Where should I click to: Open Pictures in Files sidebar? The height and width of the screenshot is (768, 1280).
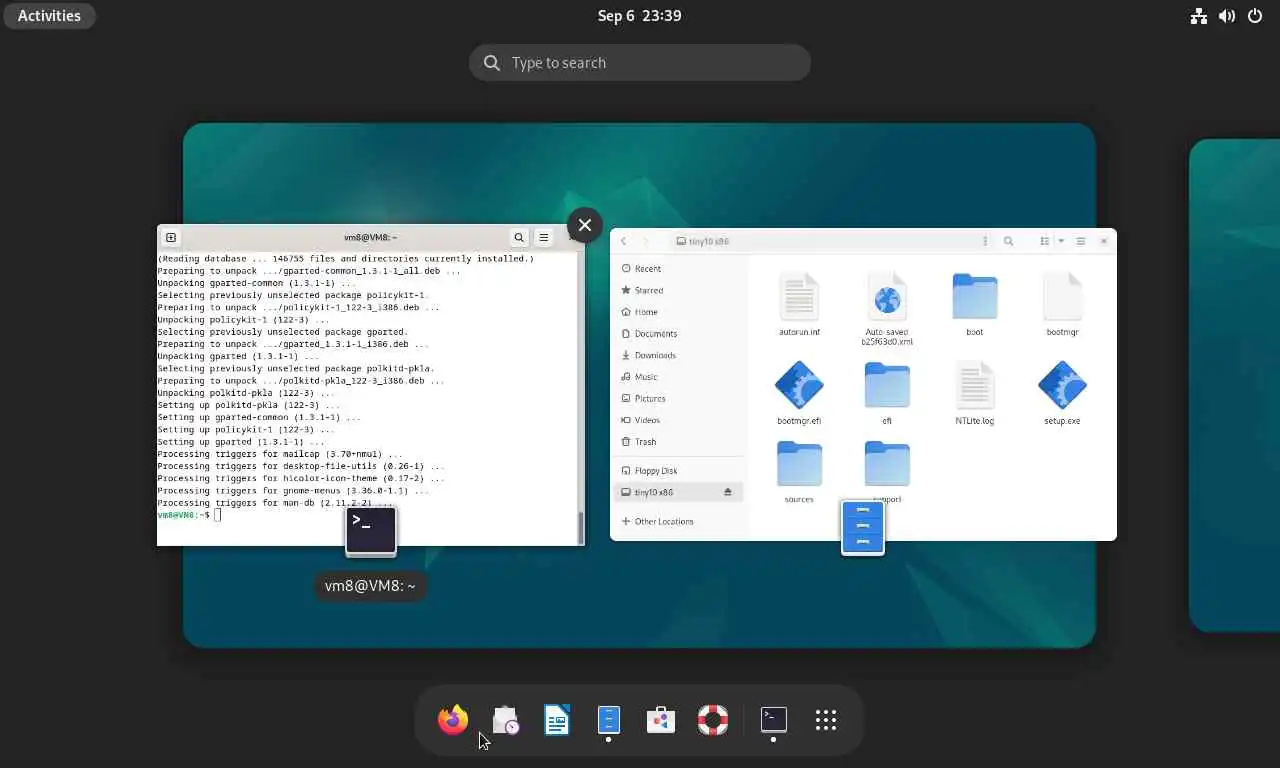coord(678,398)
